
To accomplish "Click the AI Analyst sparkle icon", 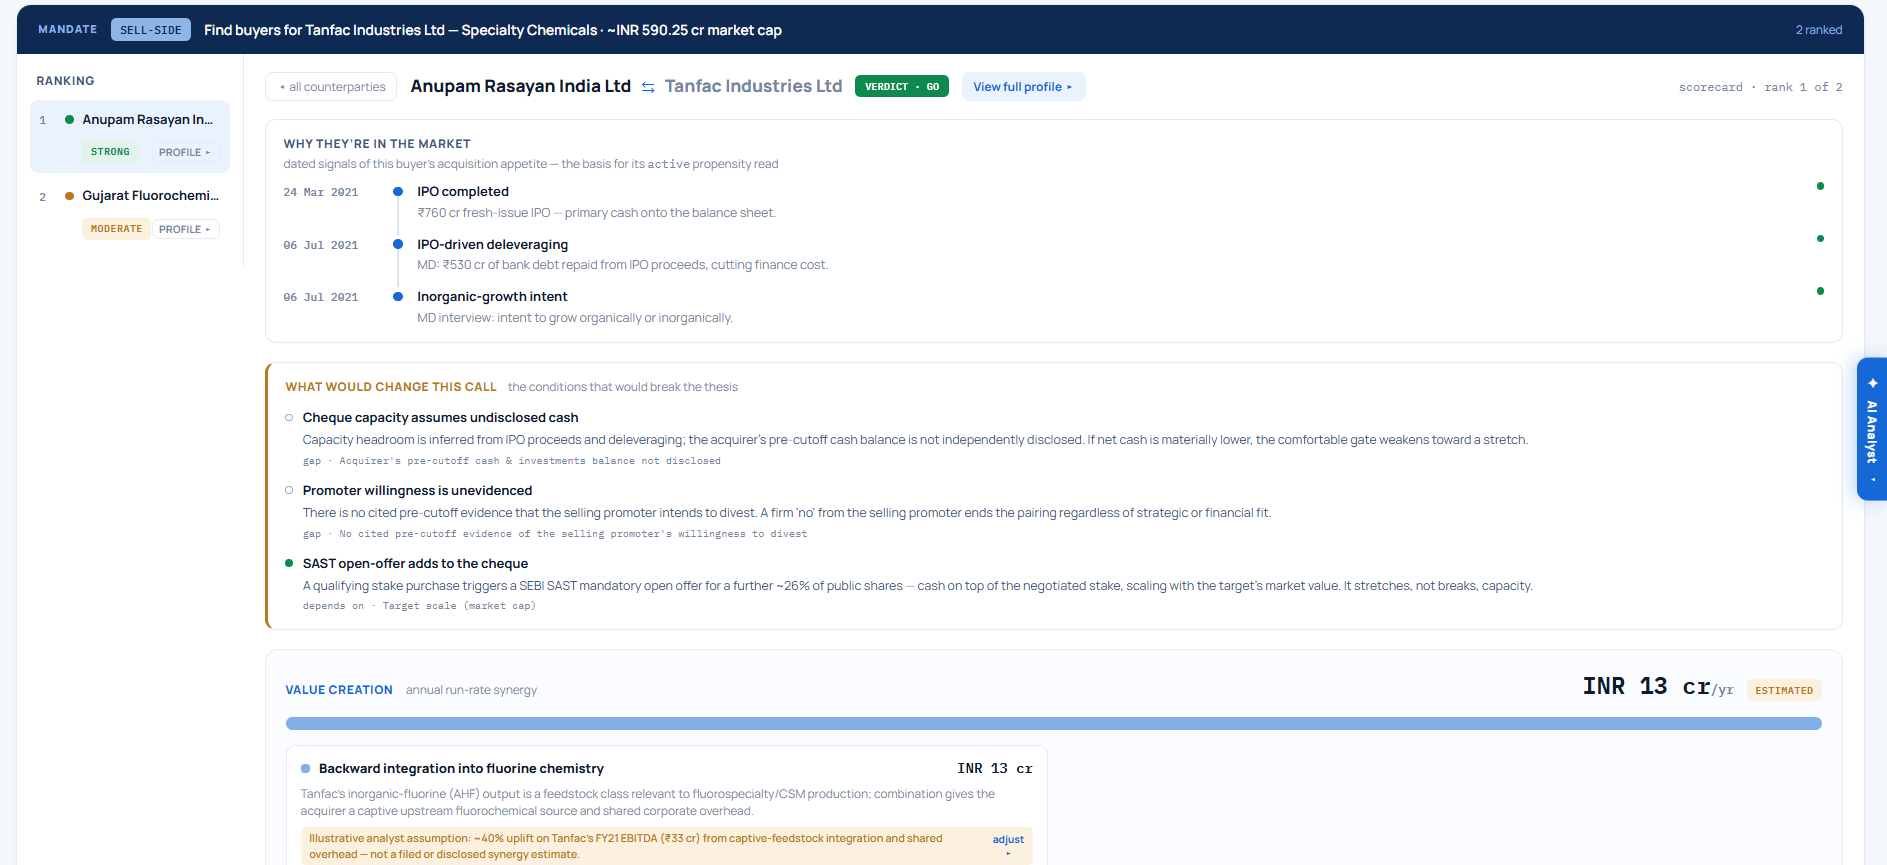I will coord(1873,383).
